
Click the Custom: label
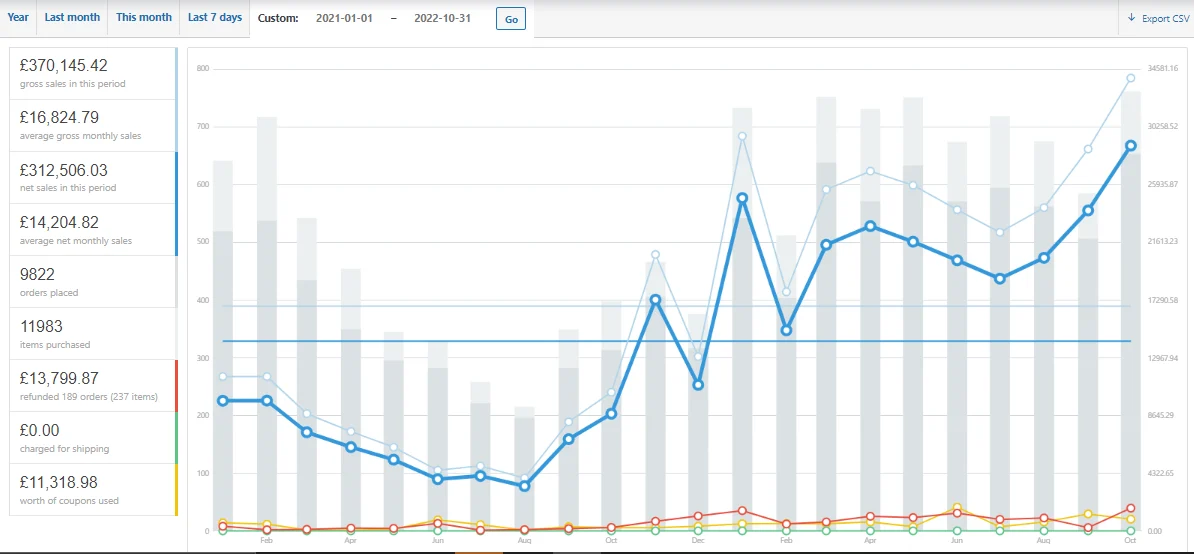(x=278, y=18)
